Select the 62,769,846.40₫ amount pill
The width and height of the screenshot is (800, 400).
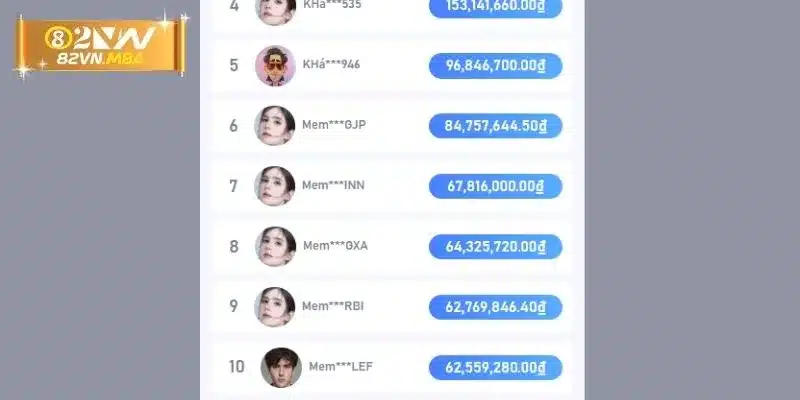495,306
